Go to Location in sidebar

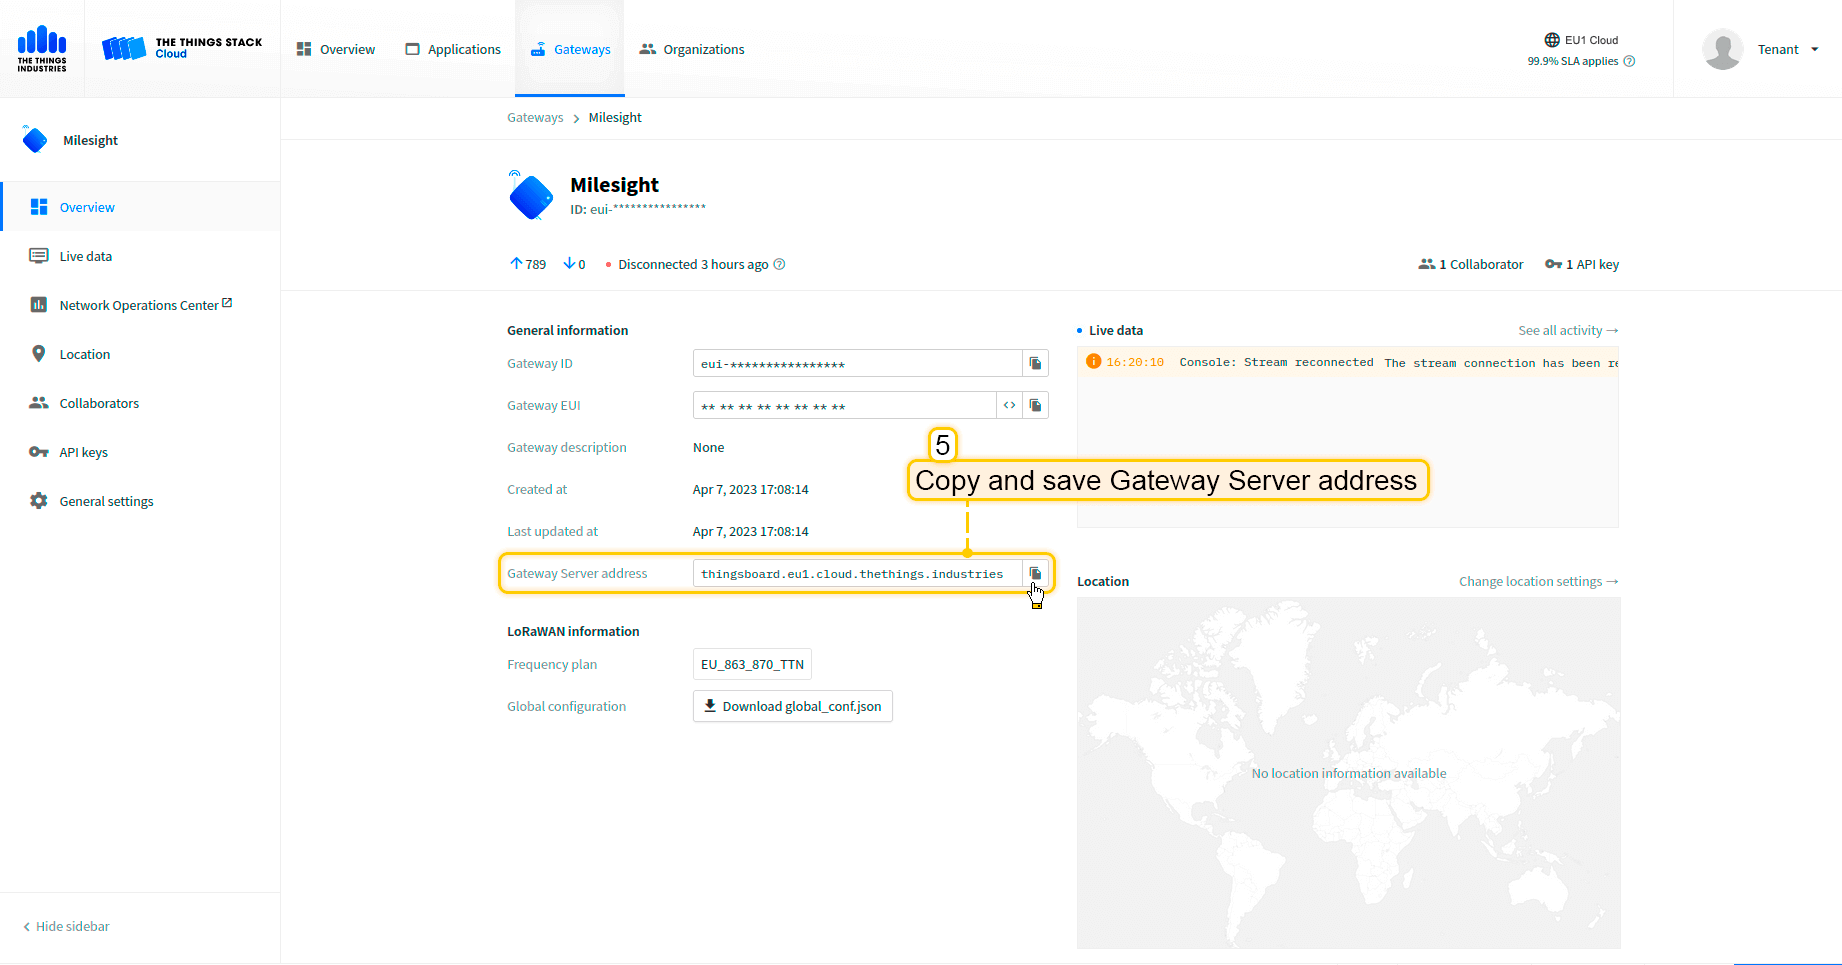click(x=84, y=355)
